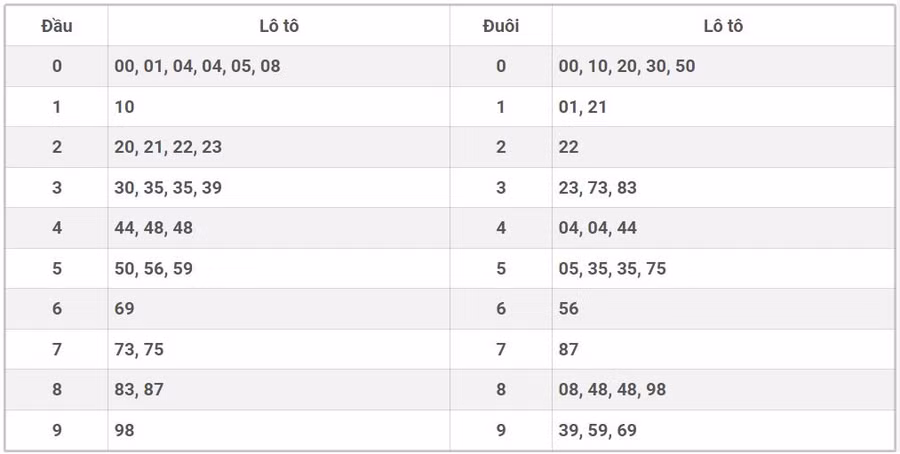900x454 pixels.
Task: Click the cell with 30, 35, 35, 39
Action: [168, 188]
